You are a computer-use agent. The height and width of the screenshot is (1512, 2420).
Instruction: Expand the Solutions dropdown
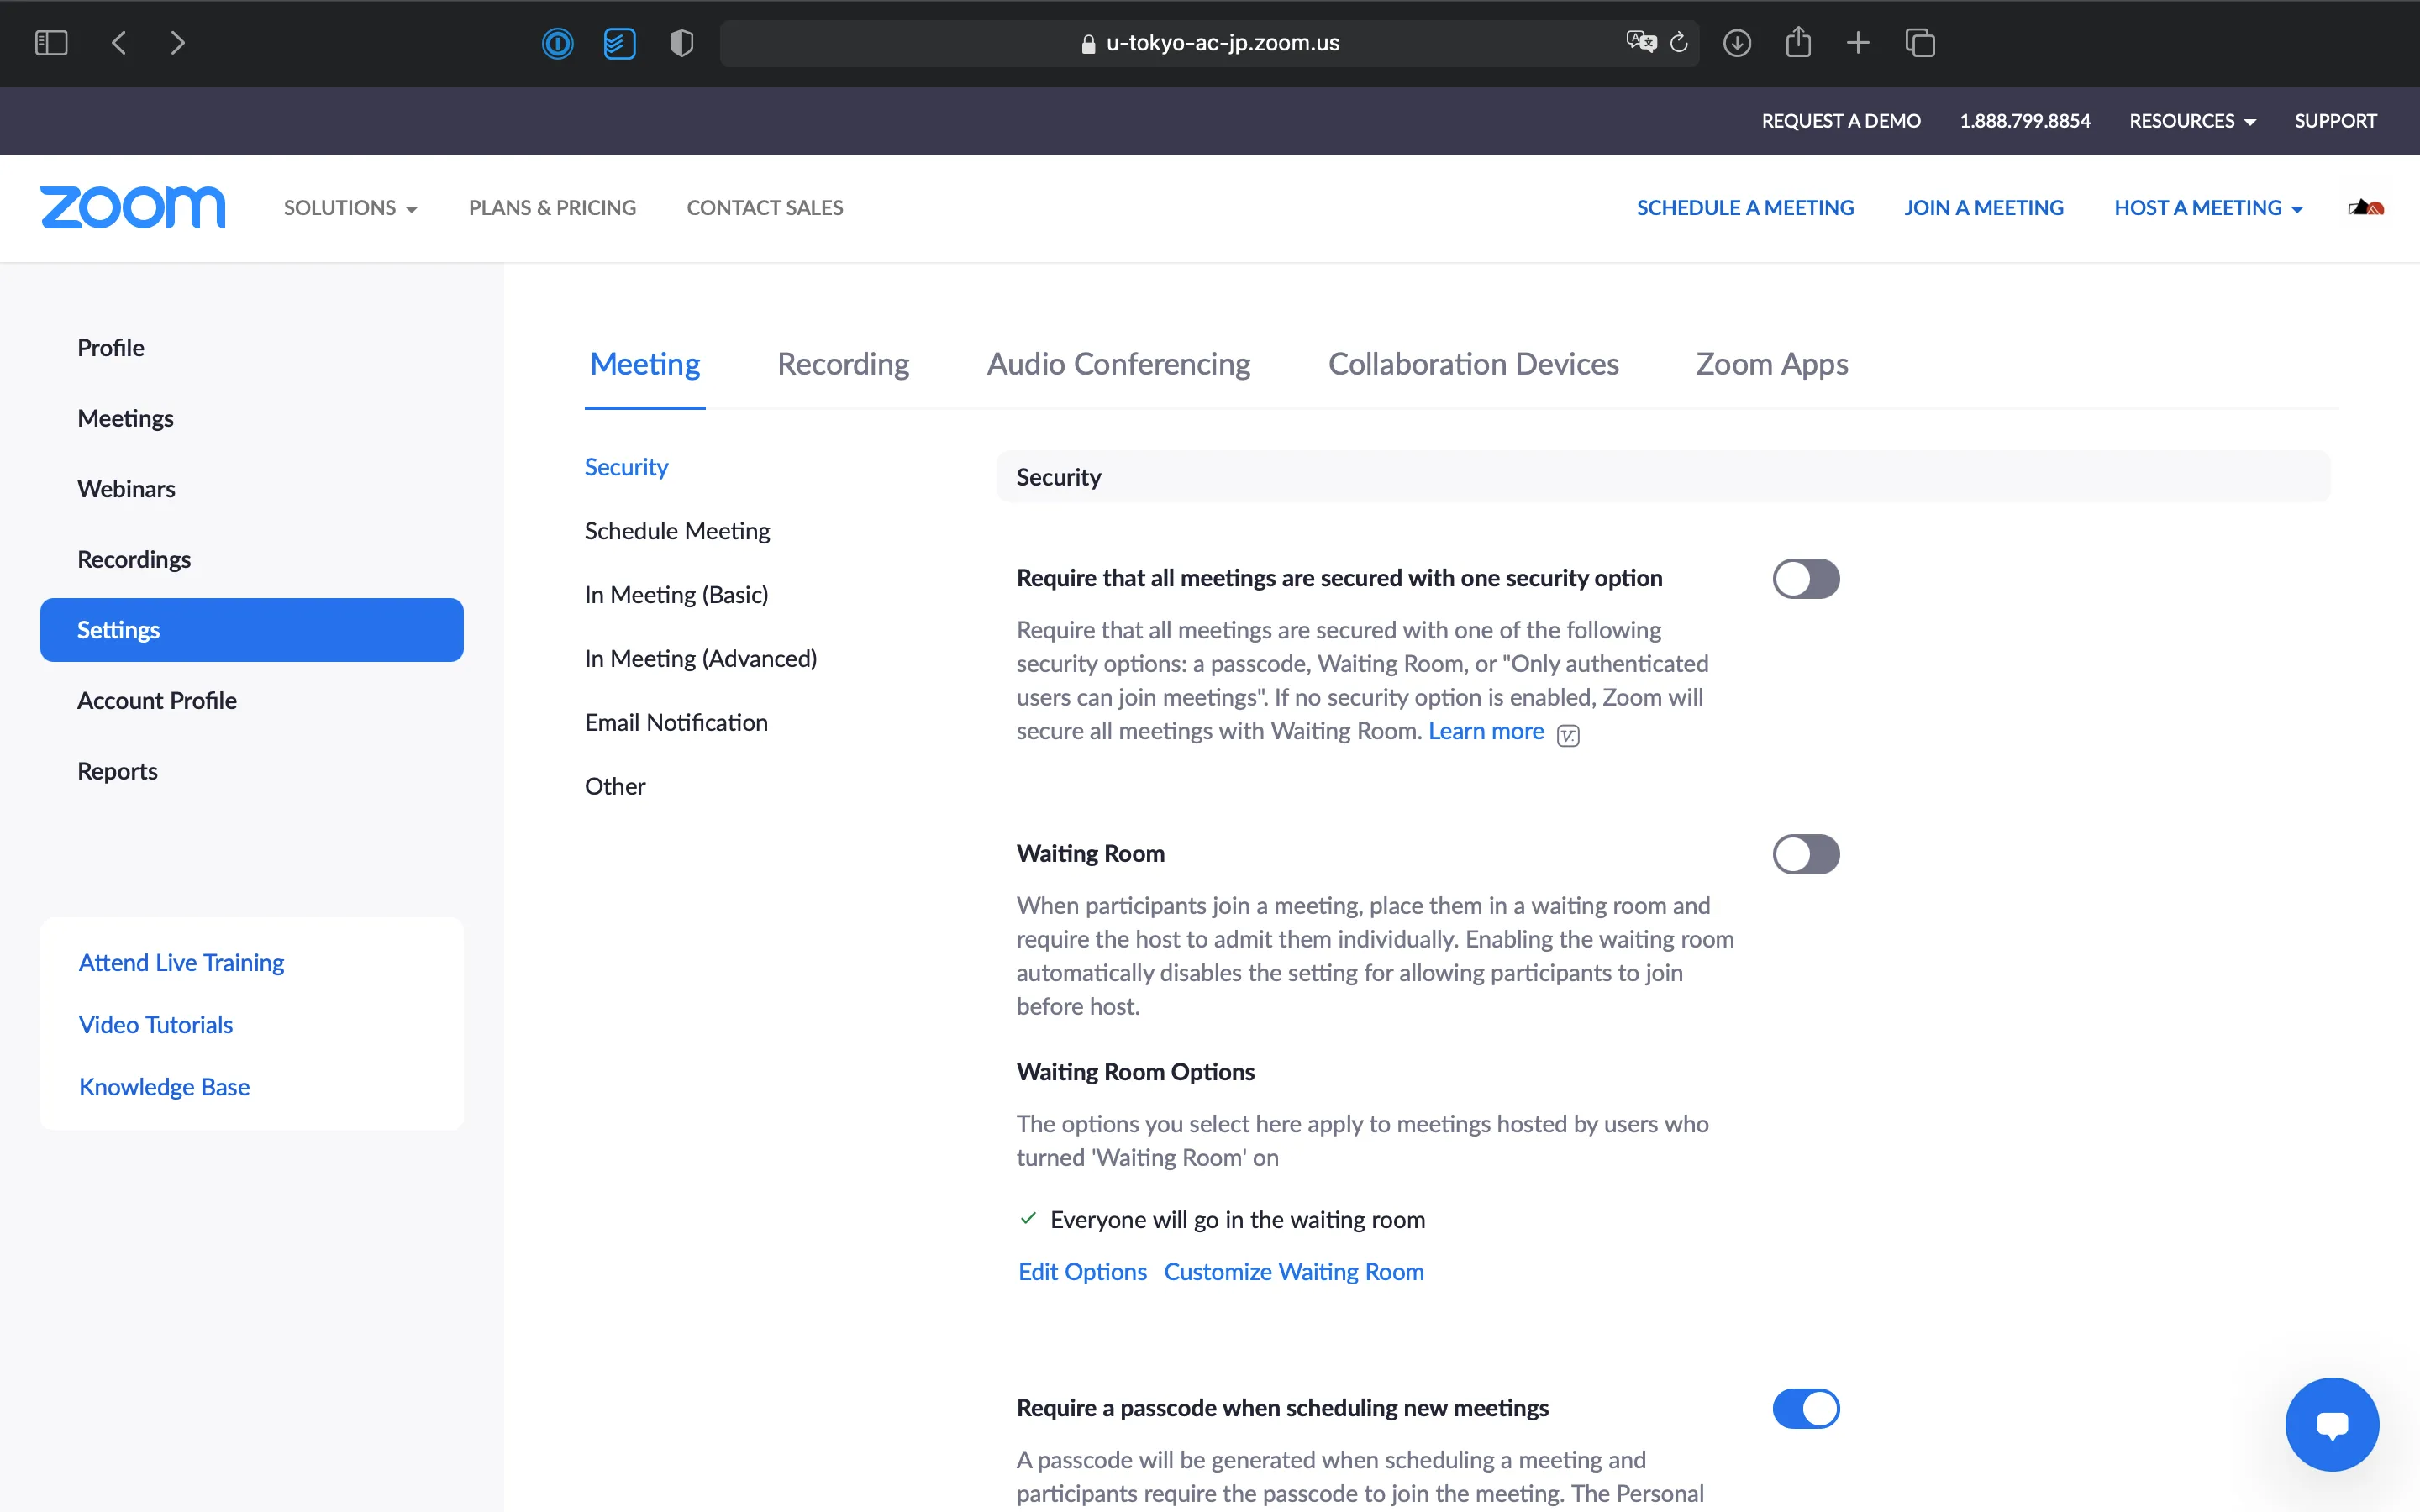click(350, 208)
